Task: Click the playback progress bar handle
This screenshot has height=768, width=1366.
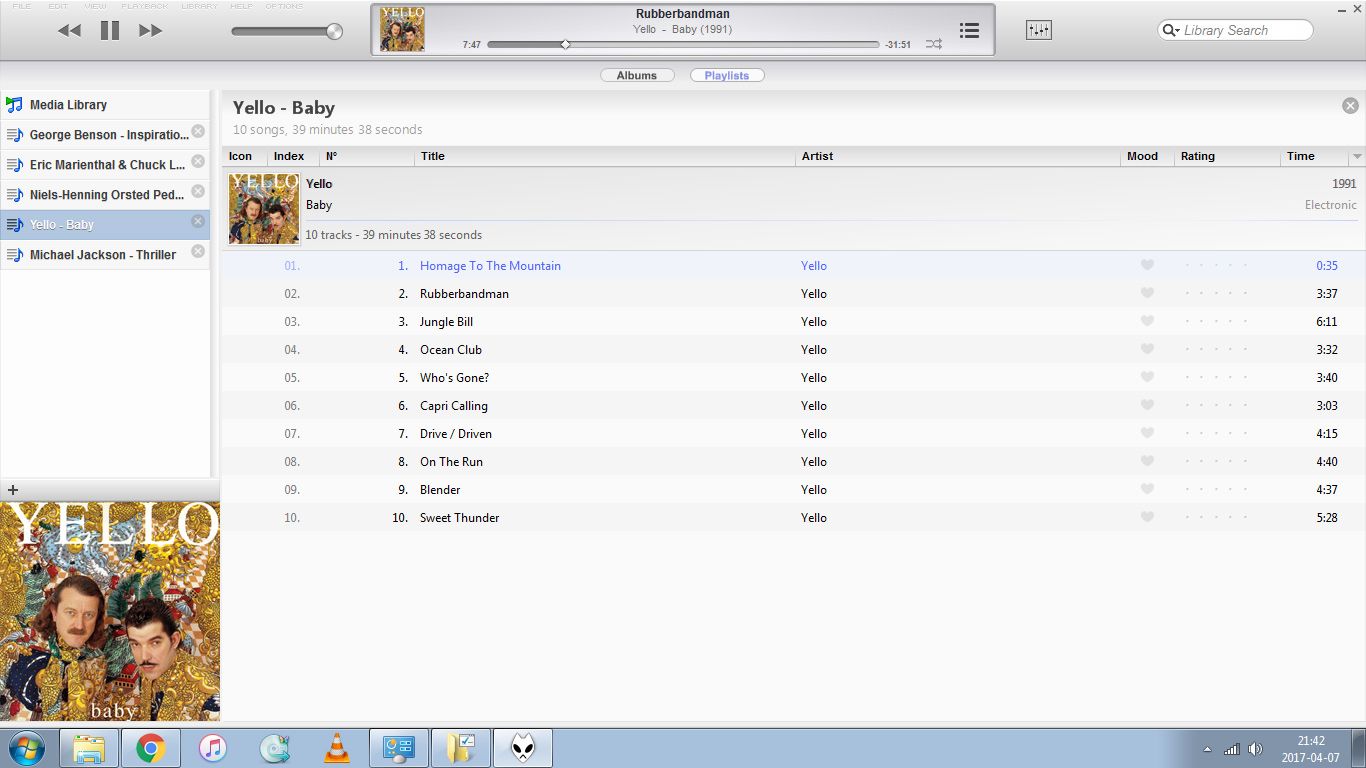Action: (x=565, y=44)
